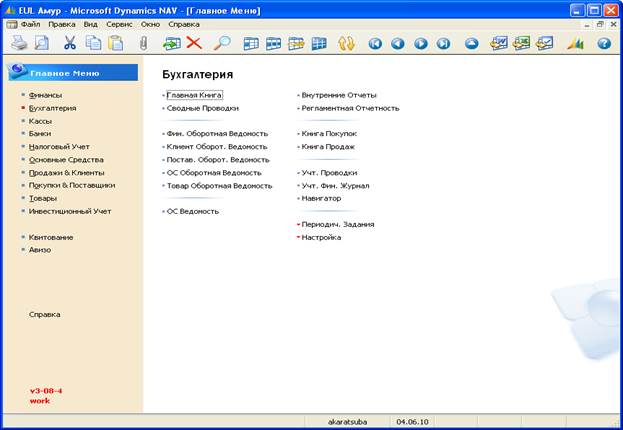This screenshot has height=430, width=623.
Task: Click the Next record arrow icon
Action: pyautogui.click(x=421, y=43)
